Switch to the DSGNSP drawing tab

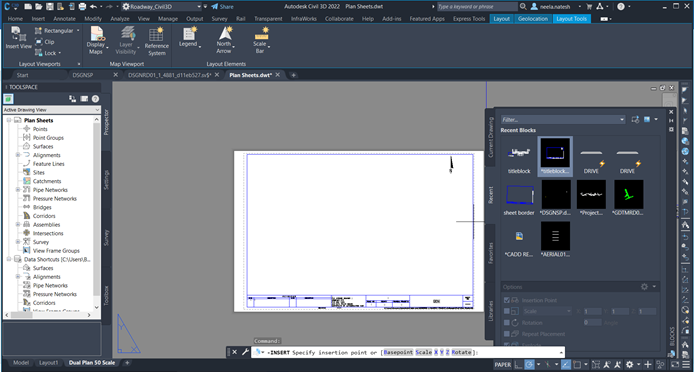click(83, 75)
